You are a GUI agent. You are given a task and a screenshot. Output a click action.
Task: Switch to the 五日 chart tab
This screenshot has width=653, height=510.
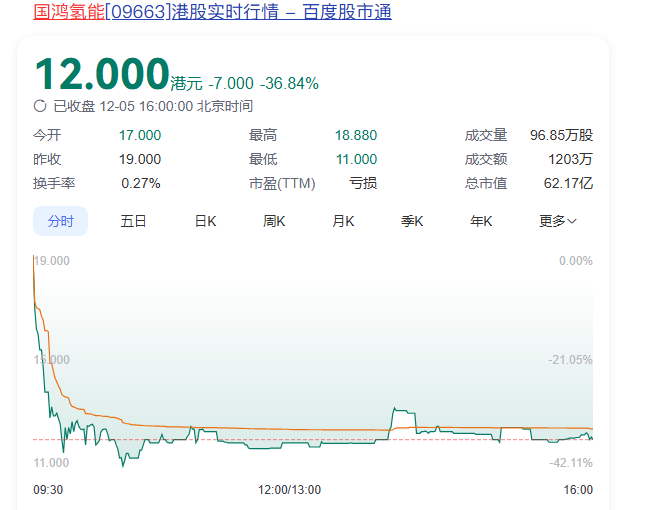(x=133, y=221)
